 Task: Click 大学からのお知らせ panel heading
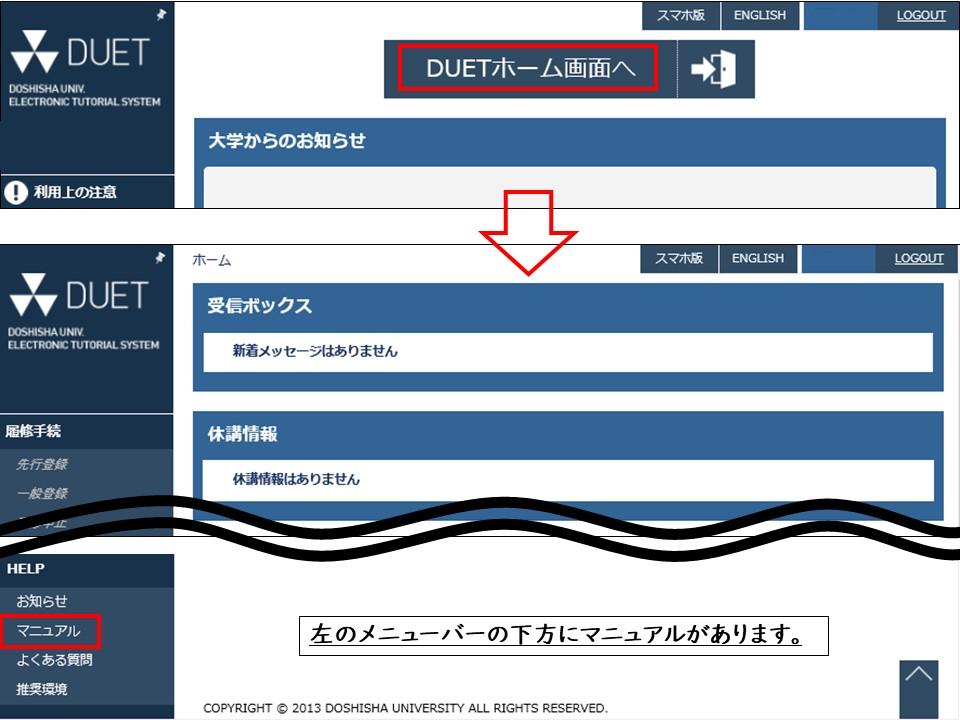pos(287,140)
